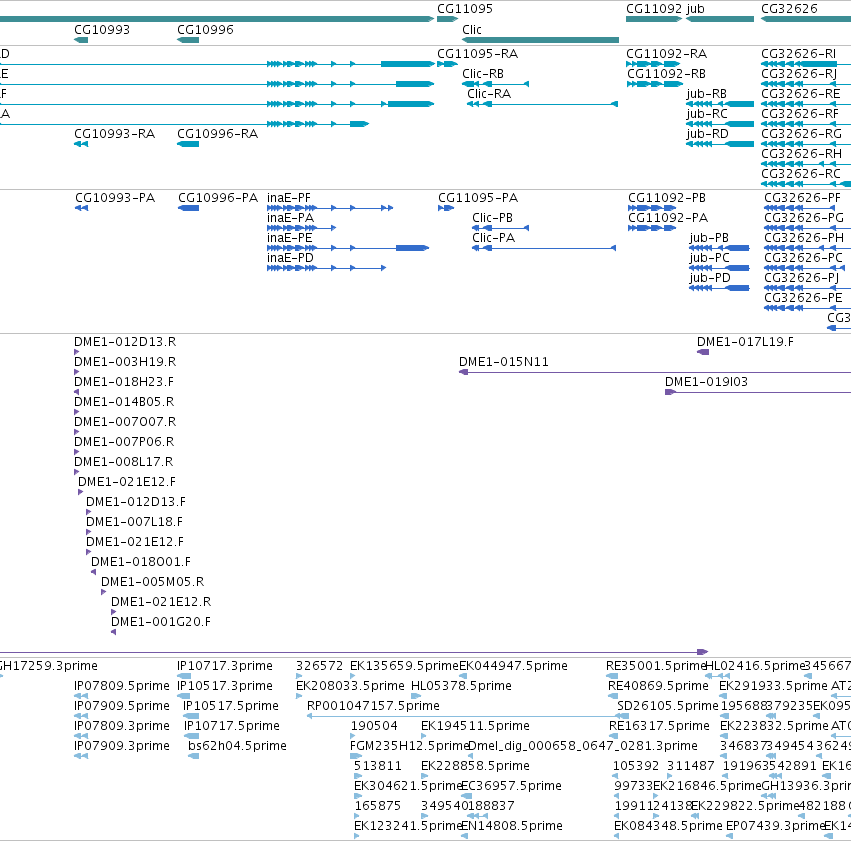
Task: Select the CG11095 gene label
Action: point(465,9)
